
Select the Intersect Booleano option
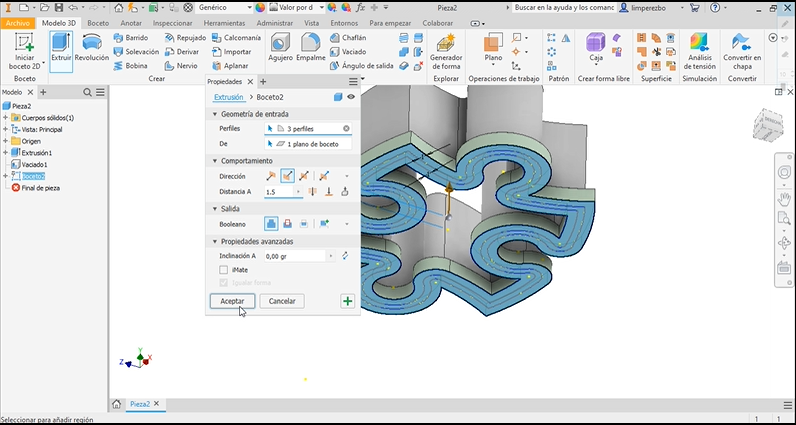(304, 223)
